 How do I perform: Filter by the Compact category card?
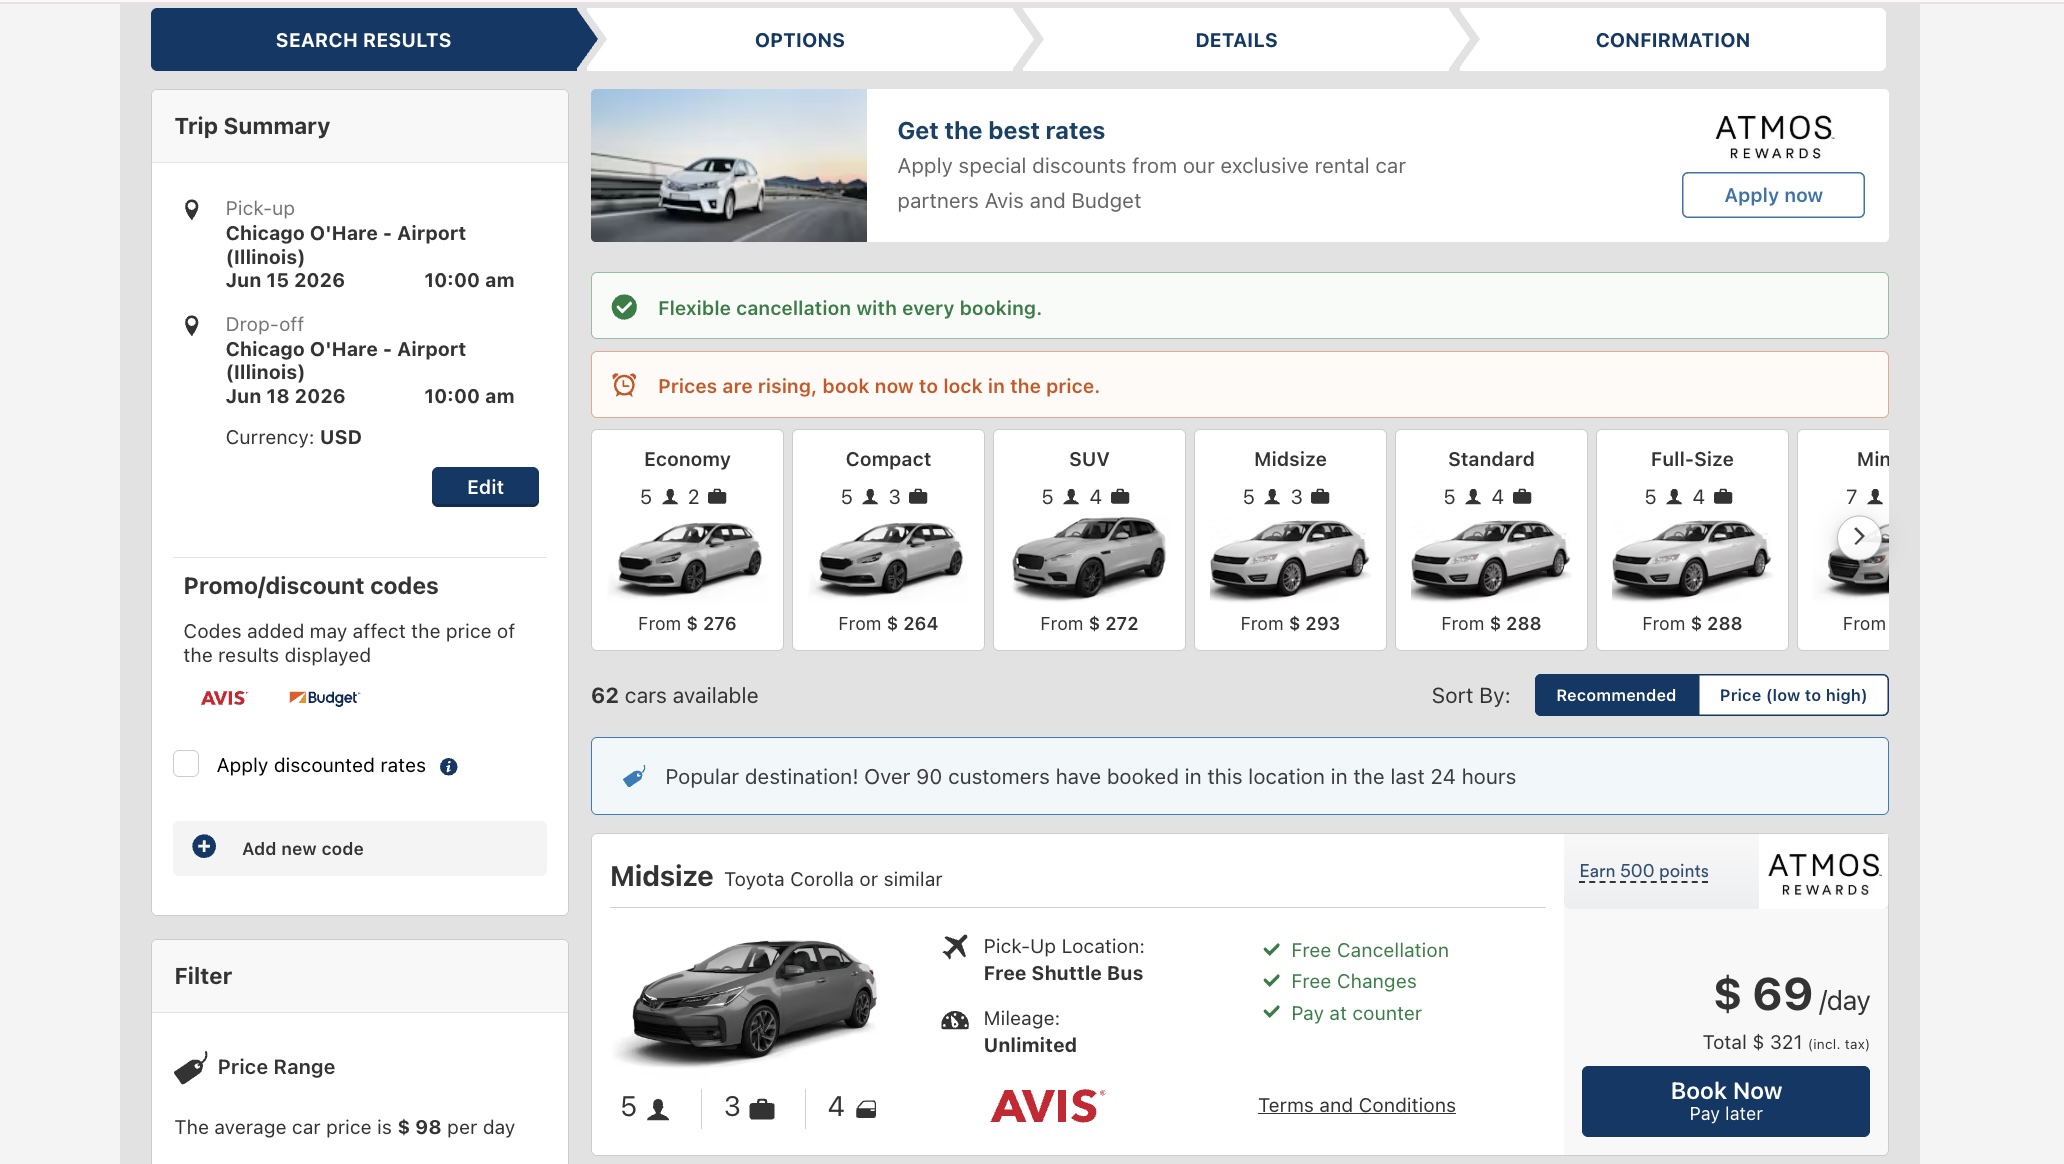click(x=888, y=540)
